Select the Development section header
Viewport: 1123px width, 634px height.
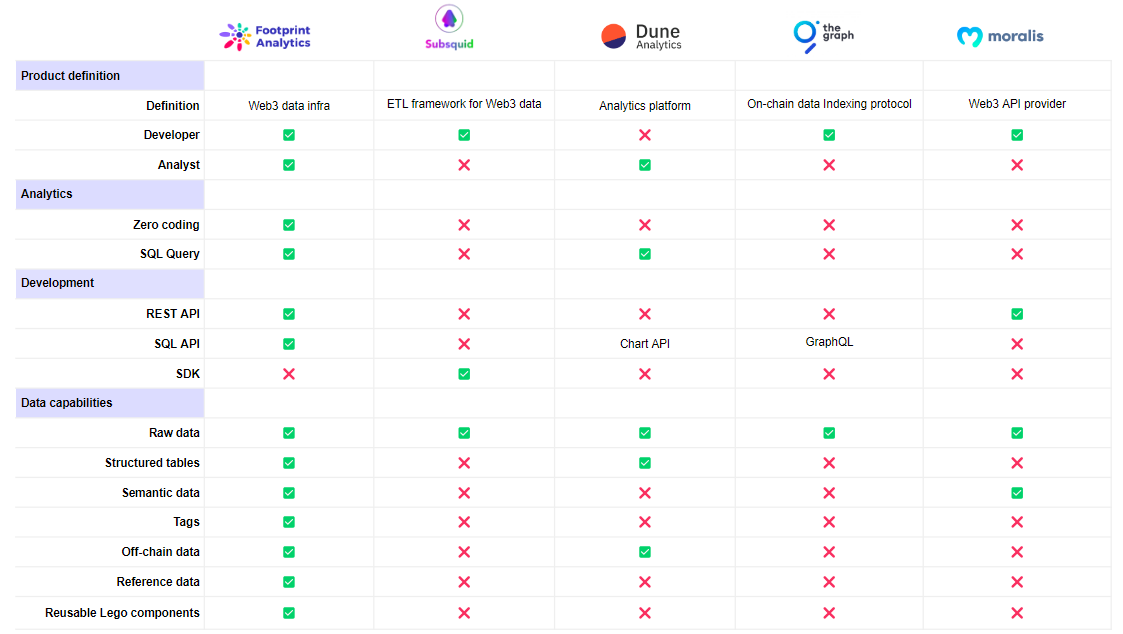coord(110,283)
